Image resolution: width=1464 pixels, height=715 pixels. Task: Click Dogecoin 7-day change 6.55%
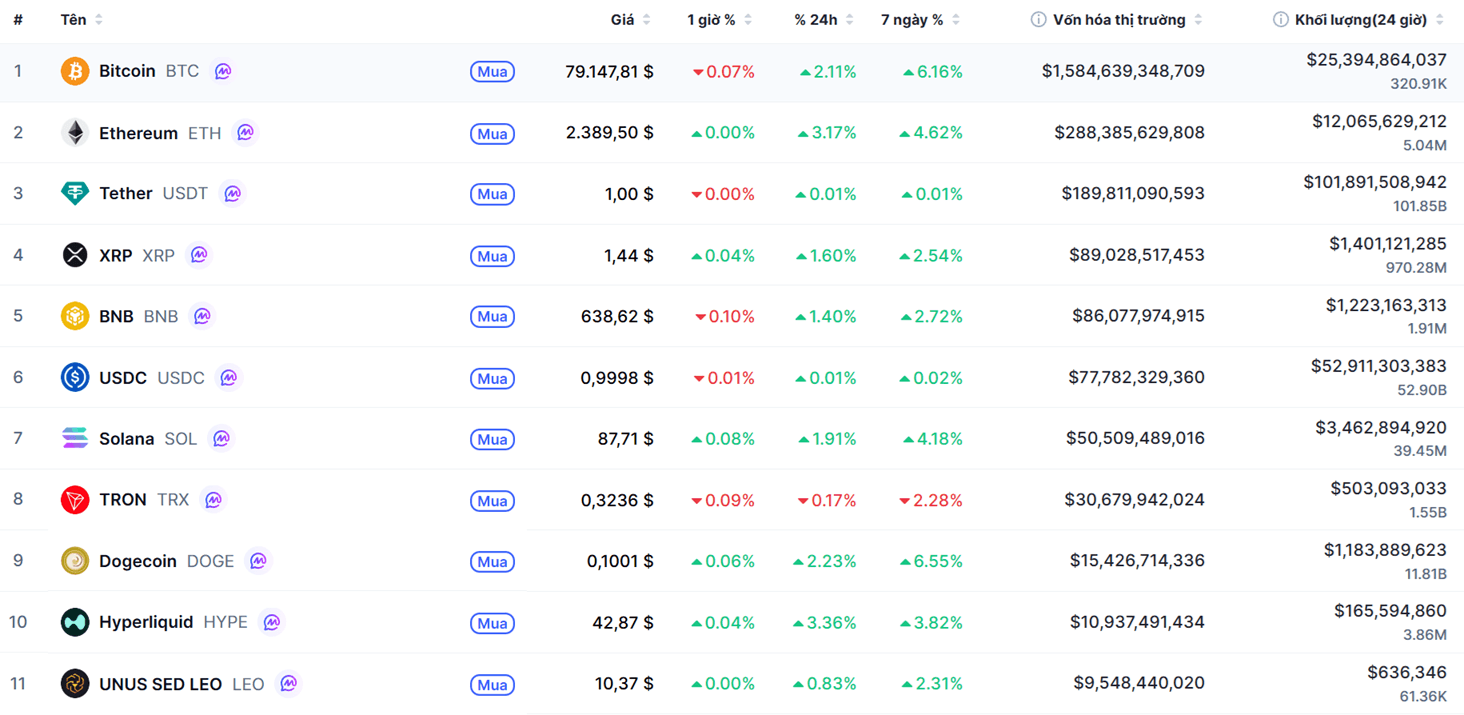[x=930, y=561]
